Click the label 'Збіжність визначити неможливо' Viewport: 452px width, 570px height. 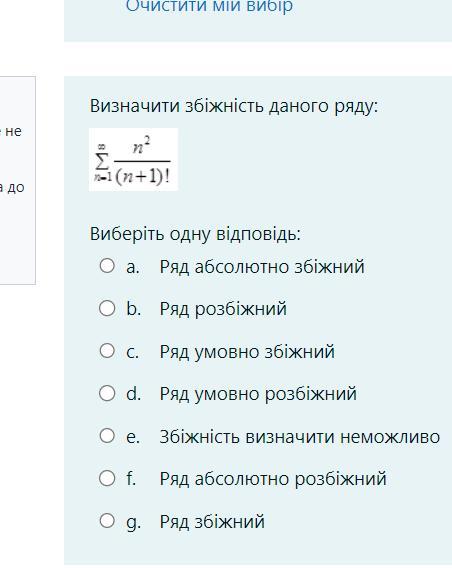point(300,437)
